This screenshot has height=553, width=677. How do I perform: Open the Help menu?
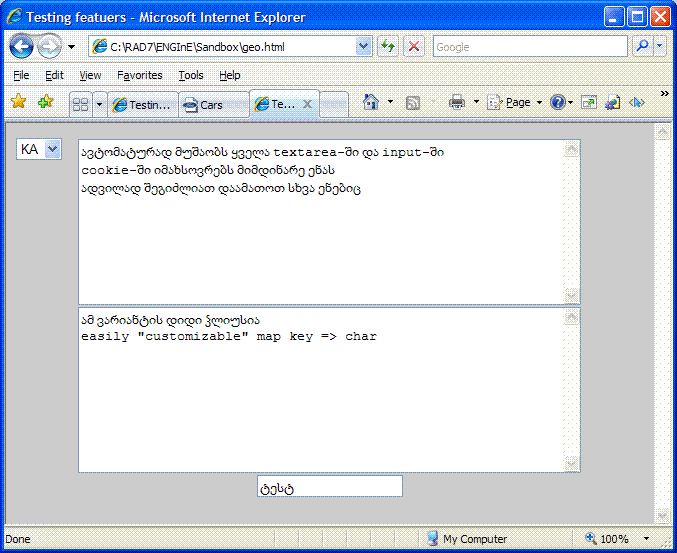(230, 75)
